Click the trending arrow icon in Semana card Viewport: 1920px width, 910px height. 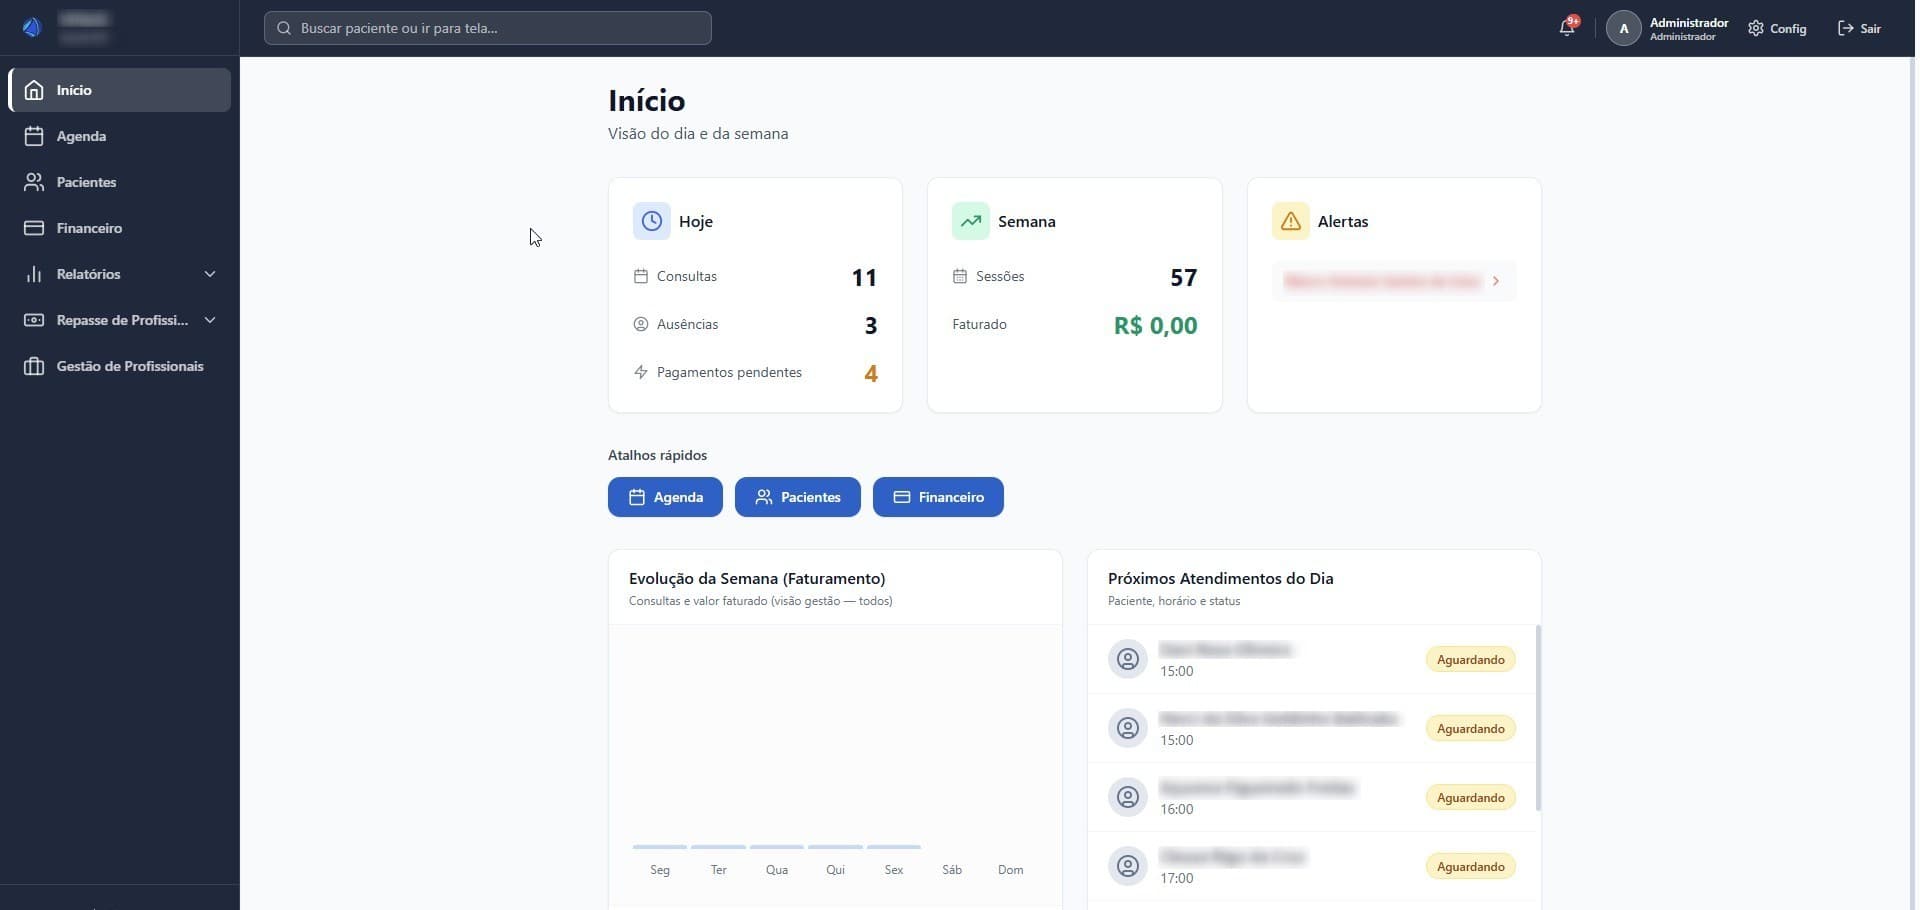tap(971, 221)
